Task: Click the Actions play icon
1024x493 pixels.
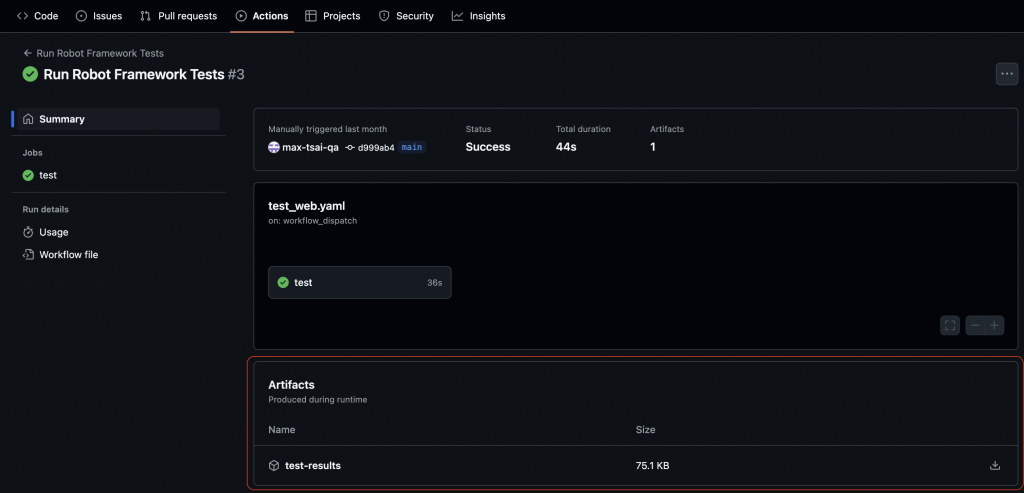Action: pos(241,16)
